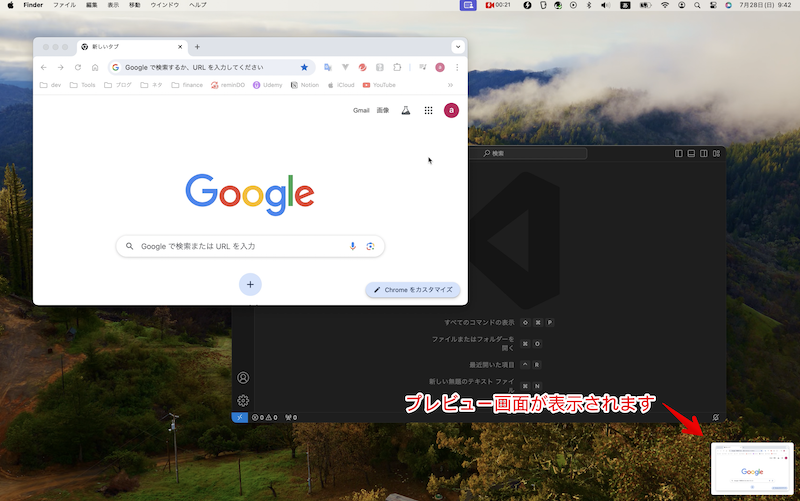Click 最近開いた項目 in VS Code
The height and width of the screenshot is (501, 800).
coord(492,365)
